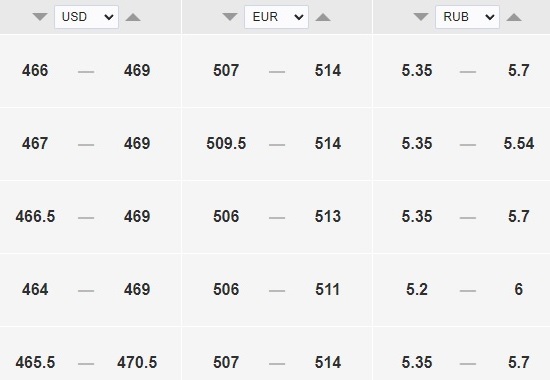Select the 513 EUR sell rate
The width and height of the screenshot is (550, 380).
[x=328, y=216]
